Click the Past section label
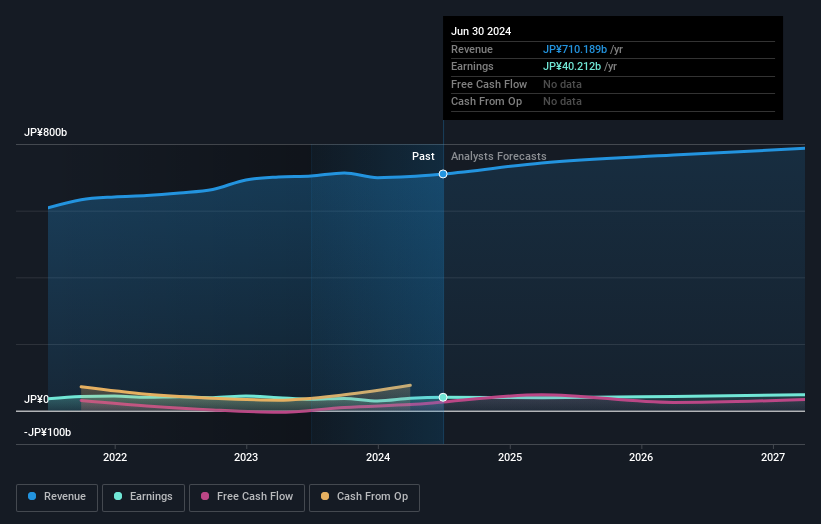 click(423, 156)
